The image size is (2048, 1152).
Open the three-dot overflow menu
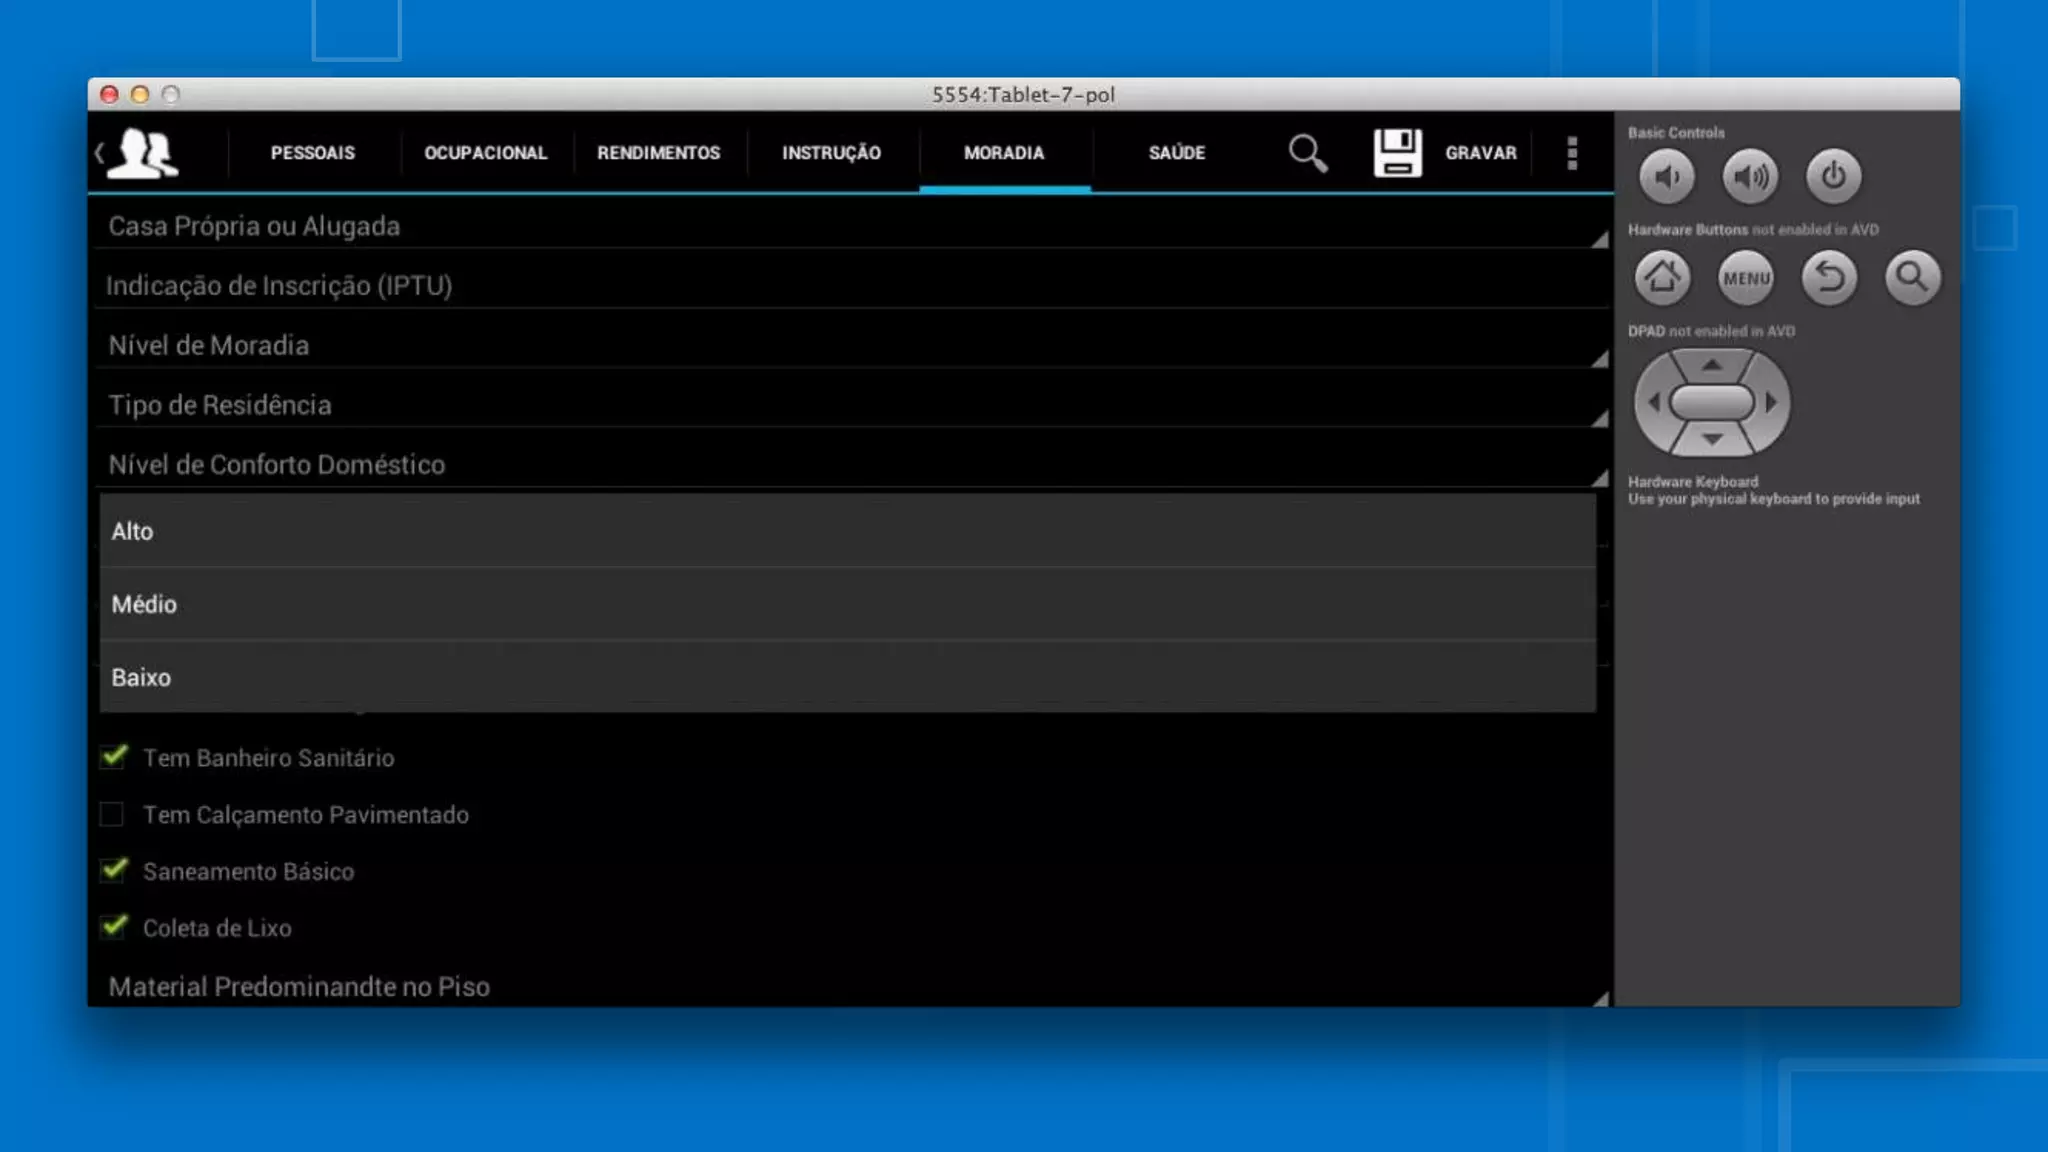point(1572,153)
